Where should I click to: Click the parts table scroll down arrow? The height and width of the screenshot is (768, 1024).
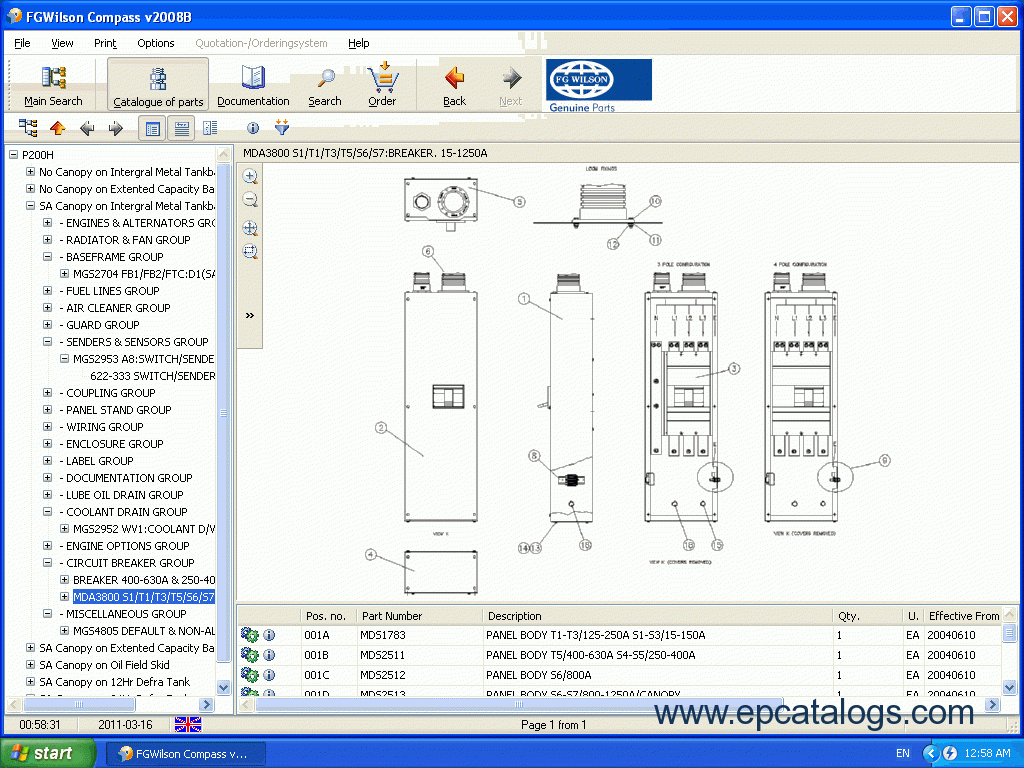(x=1010, y=687)
